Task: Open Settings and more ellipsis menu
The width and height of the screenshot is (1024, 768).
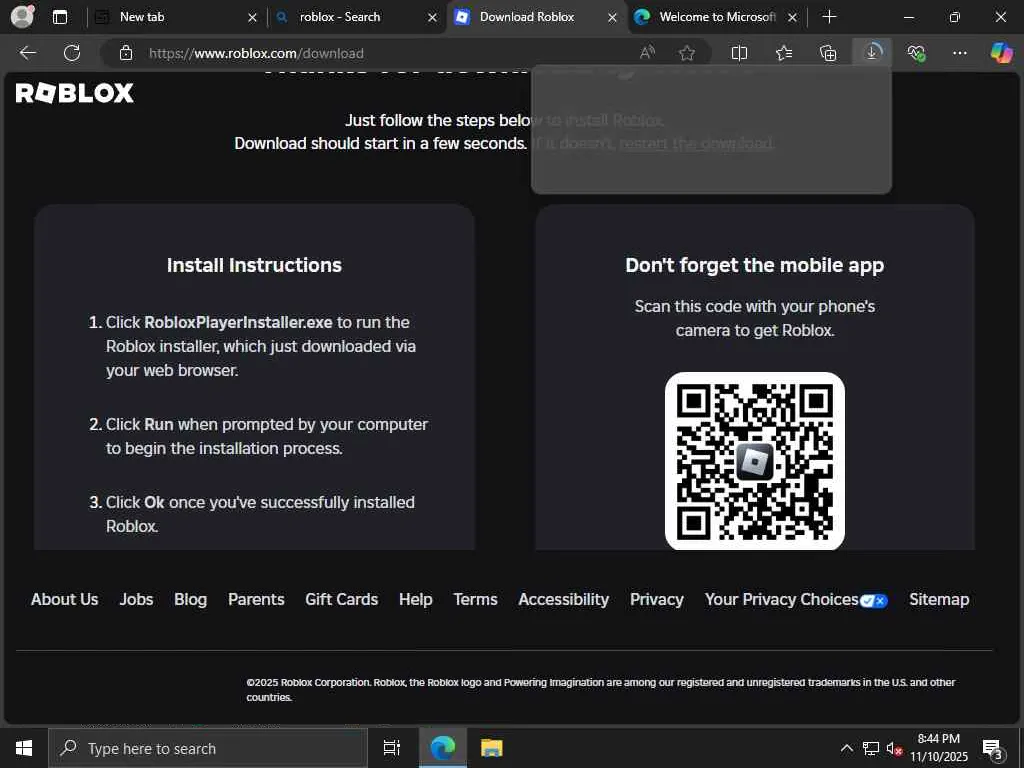Action: [x=959, y=53]
